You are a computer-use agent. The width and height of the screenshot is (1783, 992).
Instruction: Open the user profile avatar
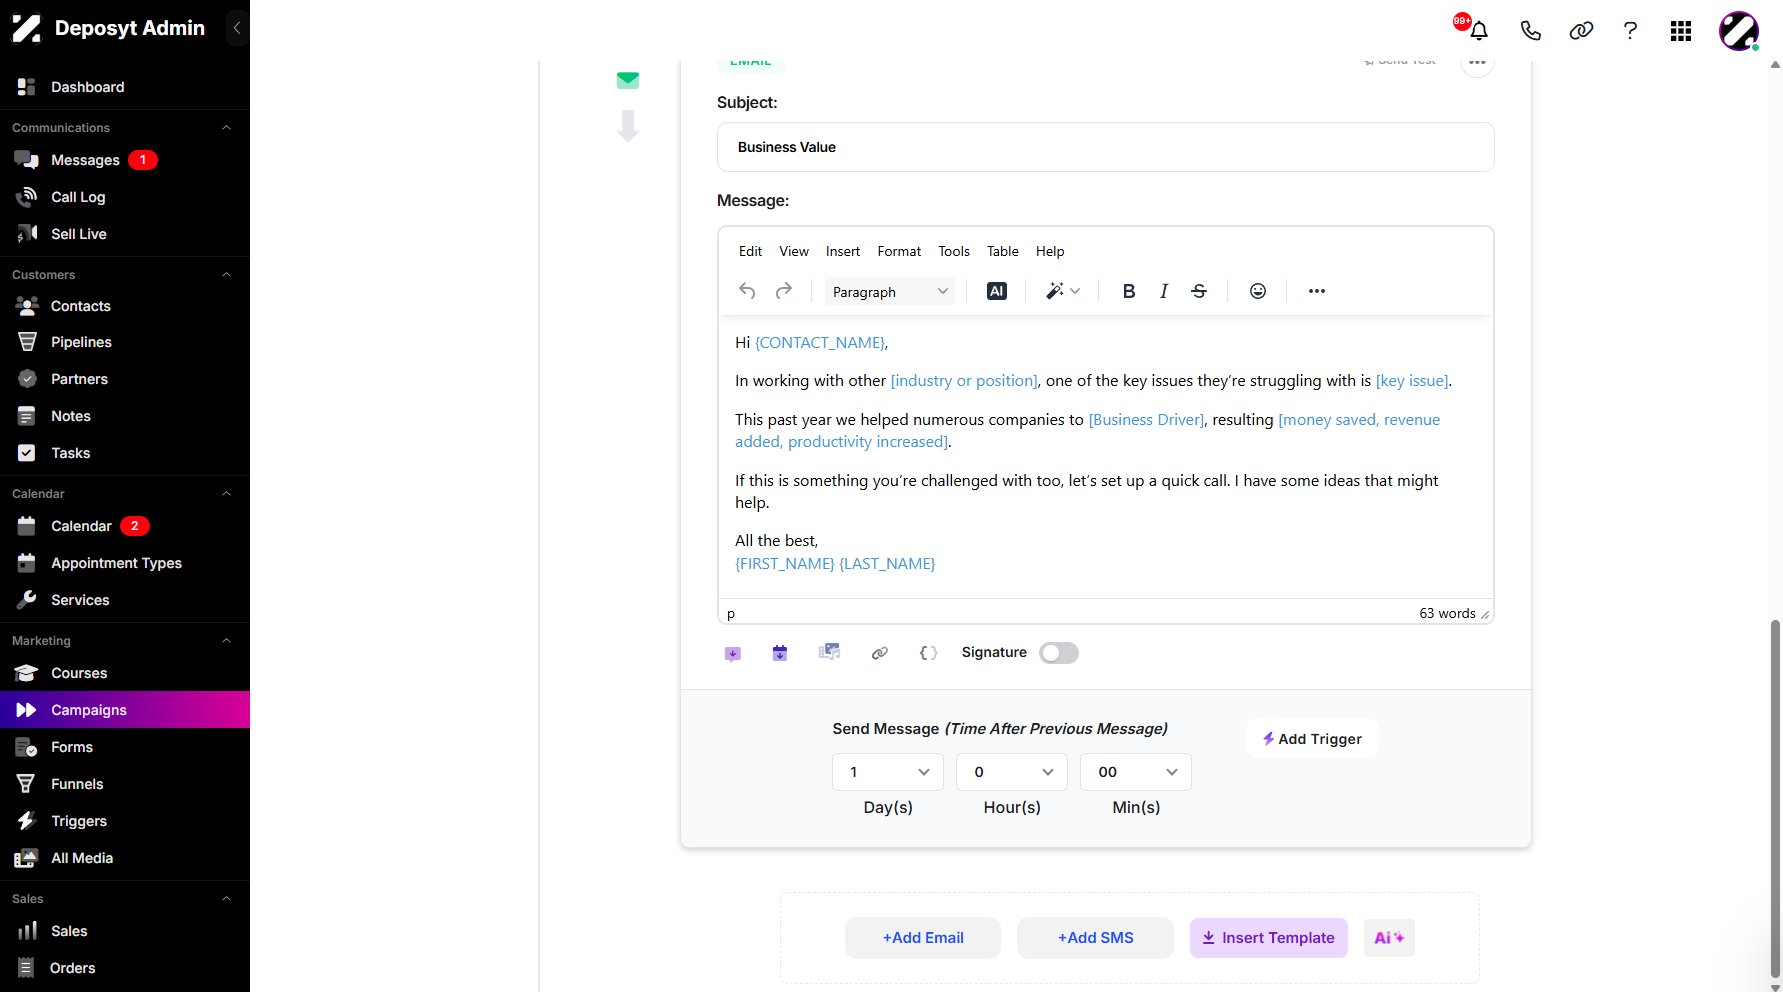click(x=1739, y=31)
